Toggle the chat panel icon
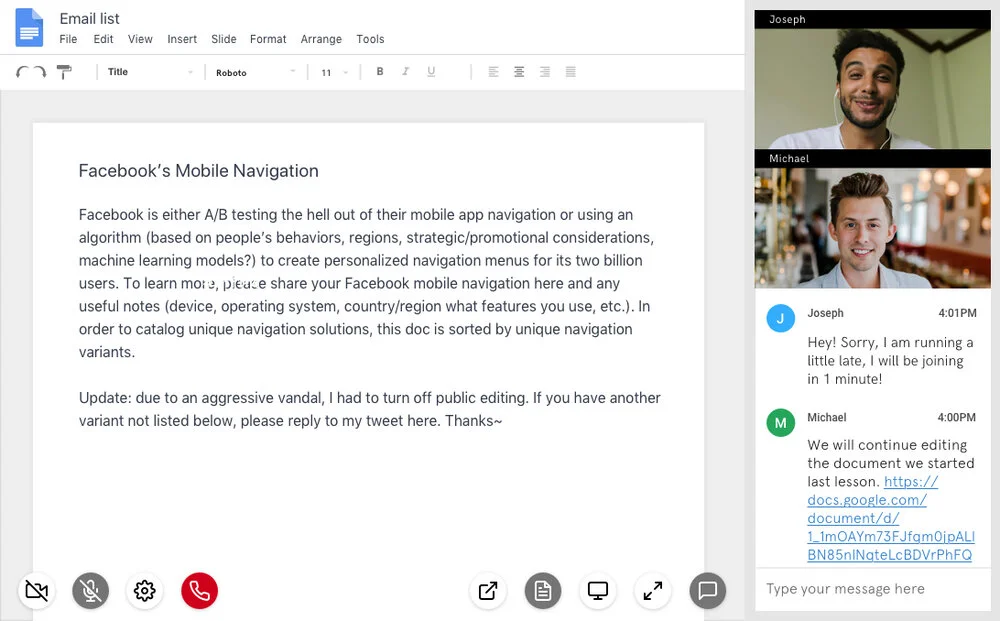The width and height of the screenshot is (1000, 621). [x=707, y=590]
